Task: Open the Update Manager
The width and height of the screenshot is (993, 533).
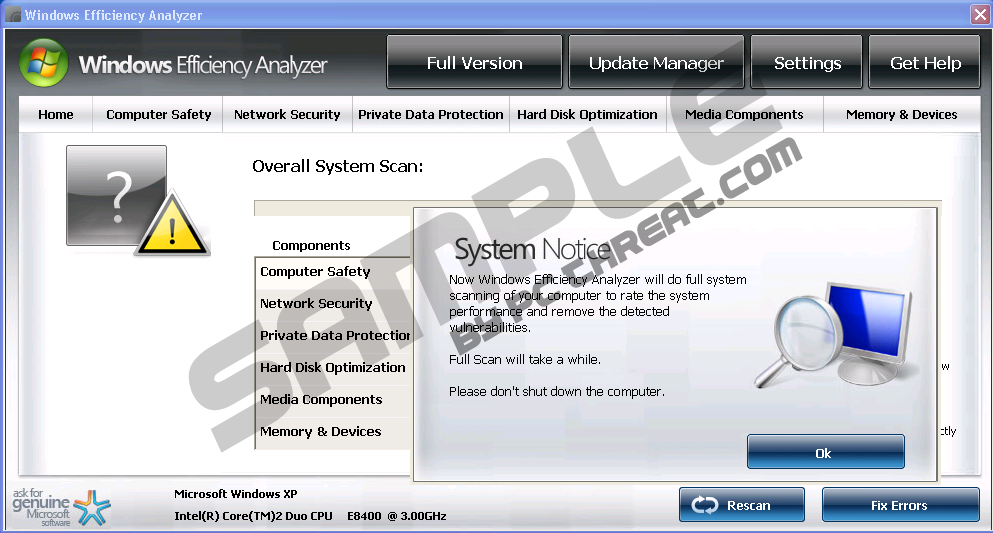Action: [656, 63]
